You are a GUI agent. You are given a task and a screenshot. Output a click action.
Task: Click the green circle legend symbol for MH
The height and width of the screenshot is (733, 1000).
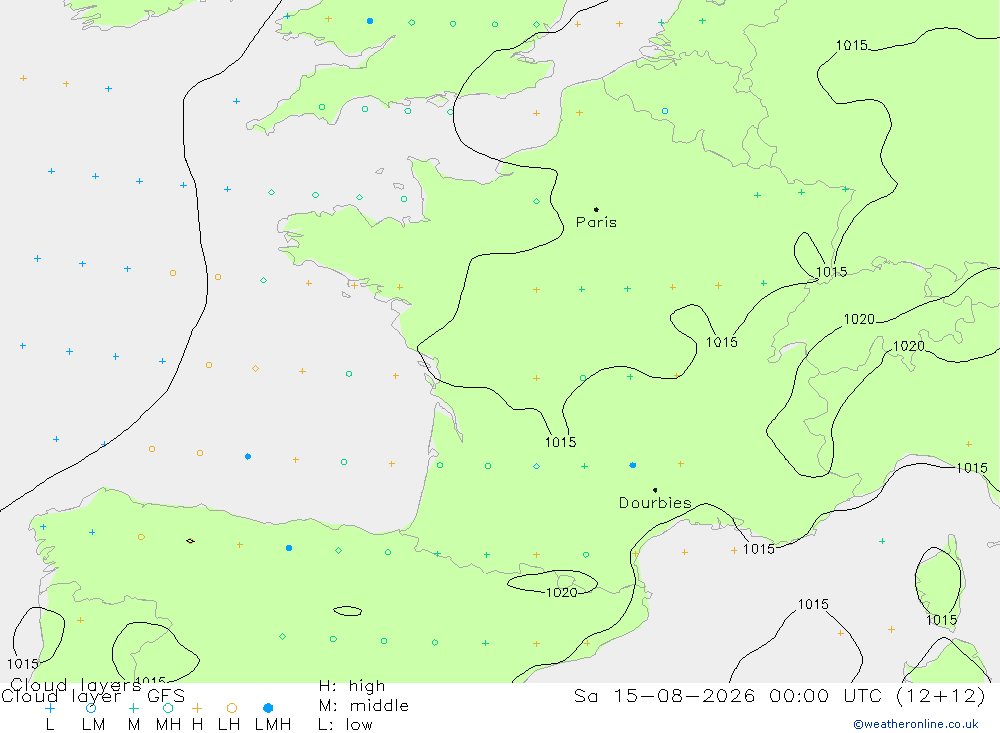pos(168,708)
